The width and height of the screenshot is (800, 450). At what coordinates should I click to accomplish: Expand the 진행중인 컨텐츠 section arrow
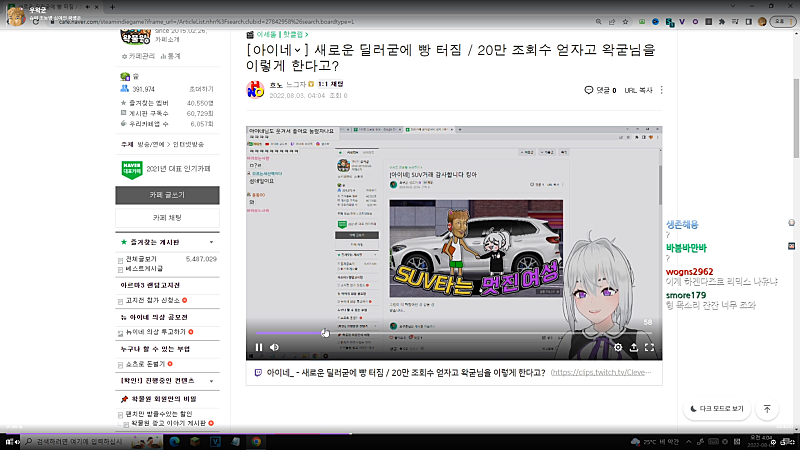(x=211, y=381)
